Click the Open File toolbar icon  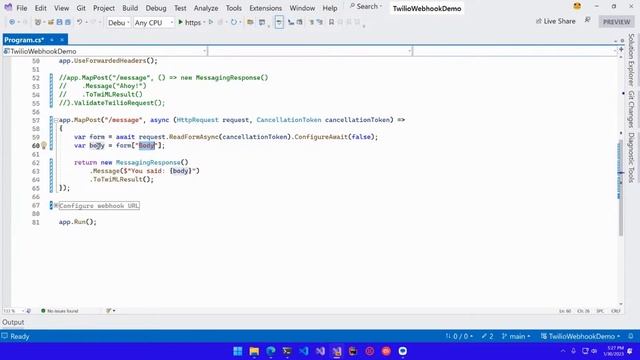pyautogui.click(x=51, y=22)
